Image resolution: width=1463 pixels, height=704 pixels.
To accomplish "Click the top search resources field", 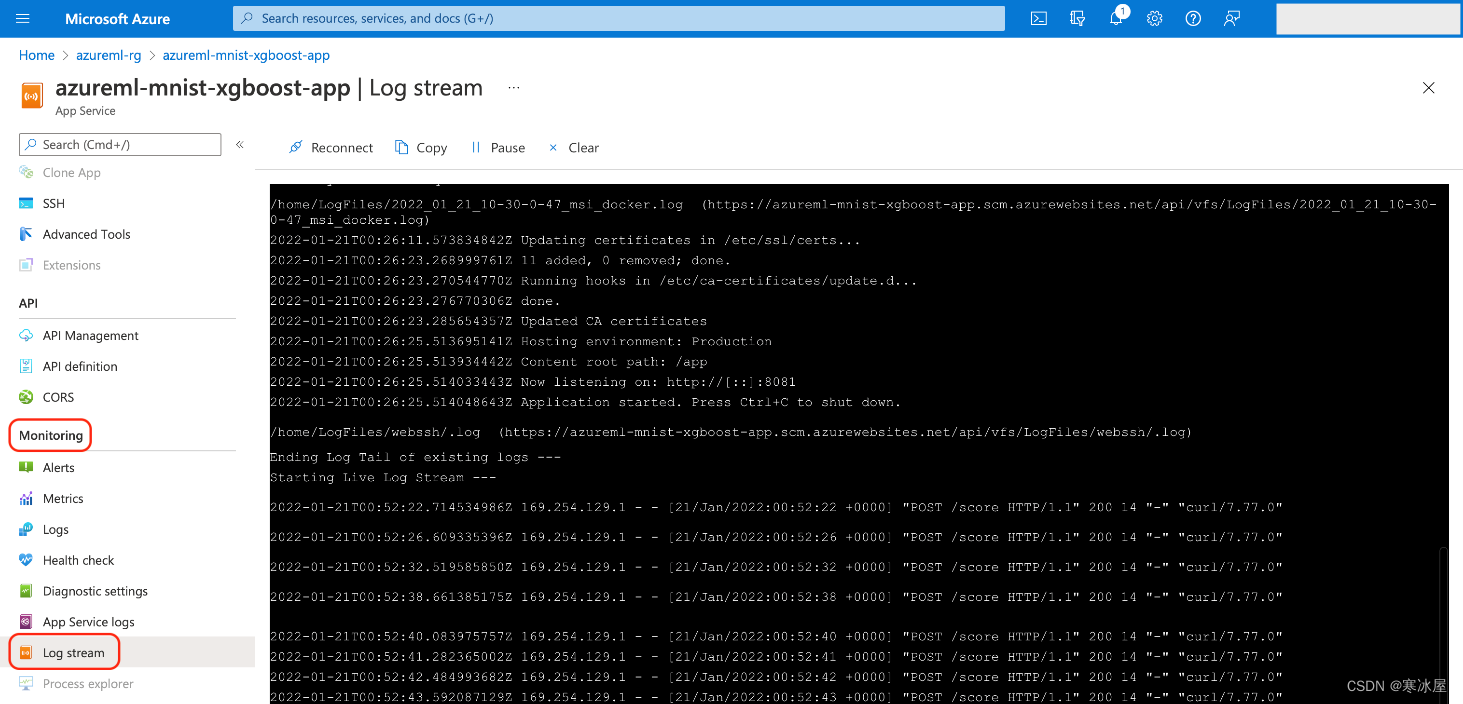I will point(618,18).
